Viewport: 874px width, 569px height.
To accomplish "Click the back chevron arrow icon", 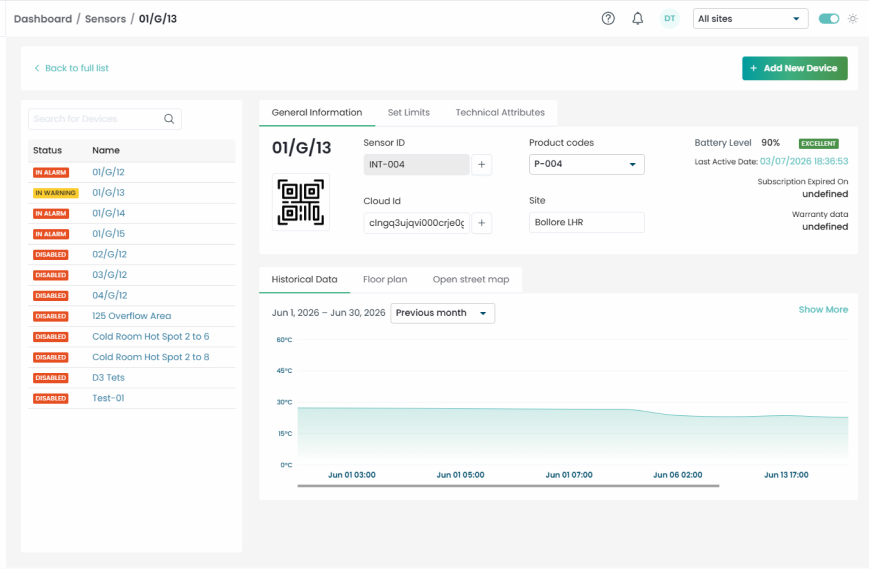I will pos(37,68).
